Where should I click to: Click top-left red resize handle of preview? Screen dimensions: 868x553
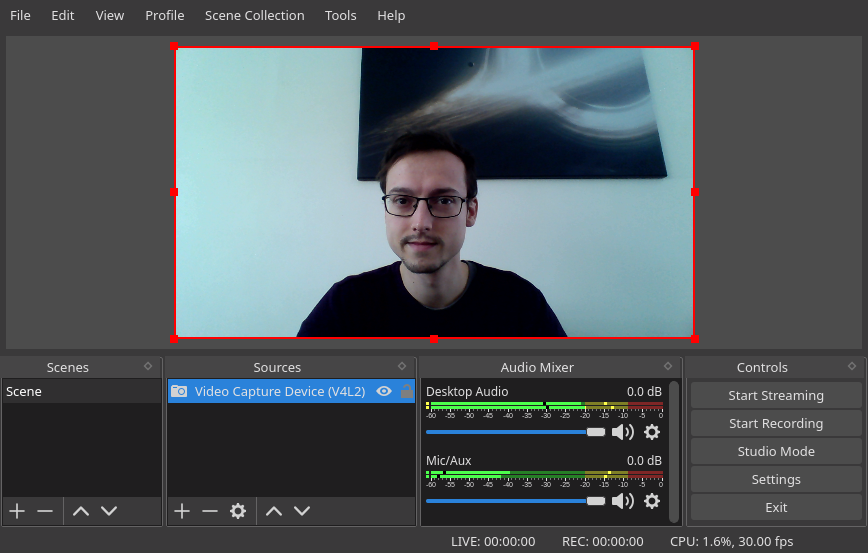(174, 46)
